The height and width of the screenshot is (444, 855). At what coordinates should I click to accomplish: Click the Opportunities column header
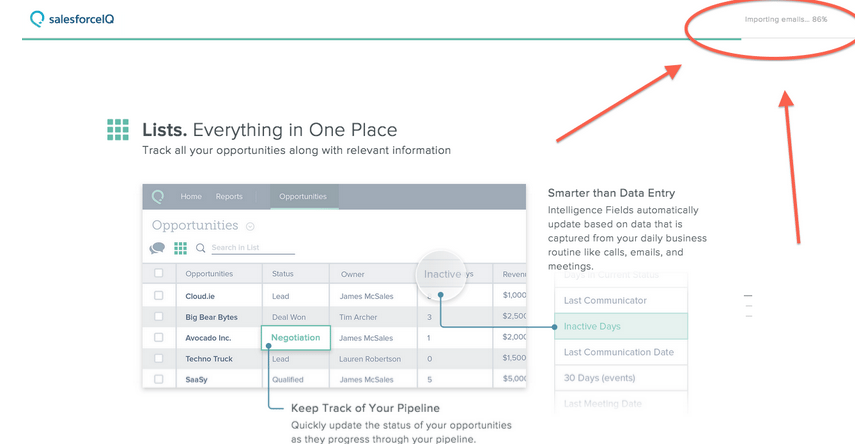click(209, 274)
